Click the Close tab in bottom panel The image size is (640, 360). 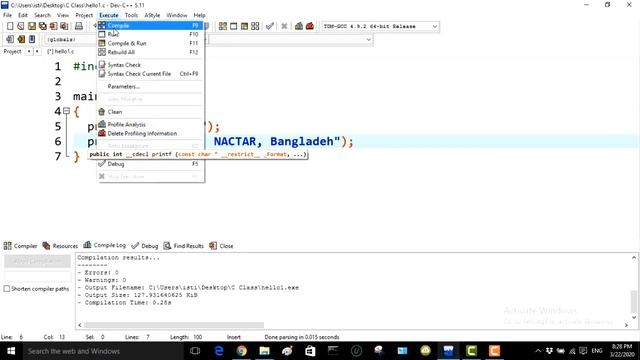[222, 246]
